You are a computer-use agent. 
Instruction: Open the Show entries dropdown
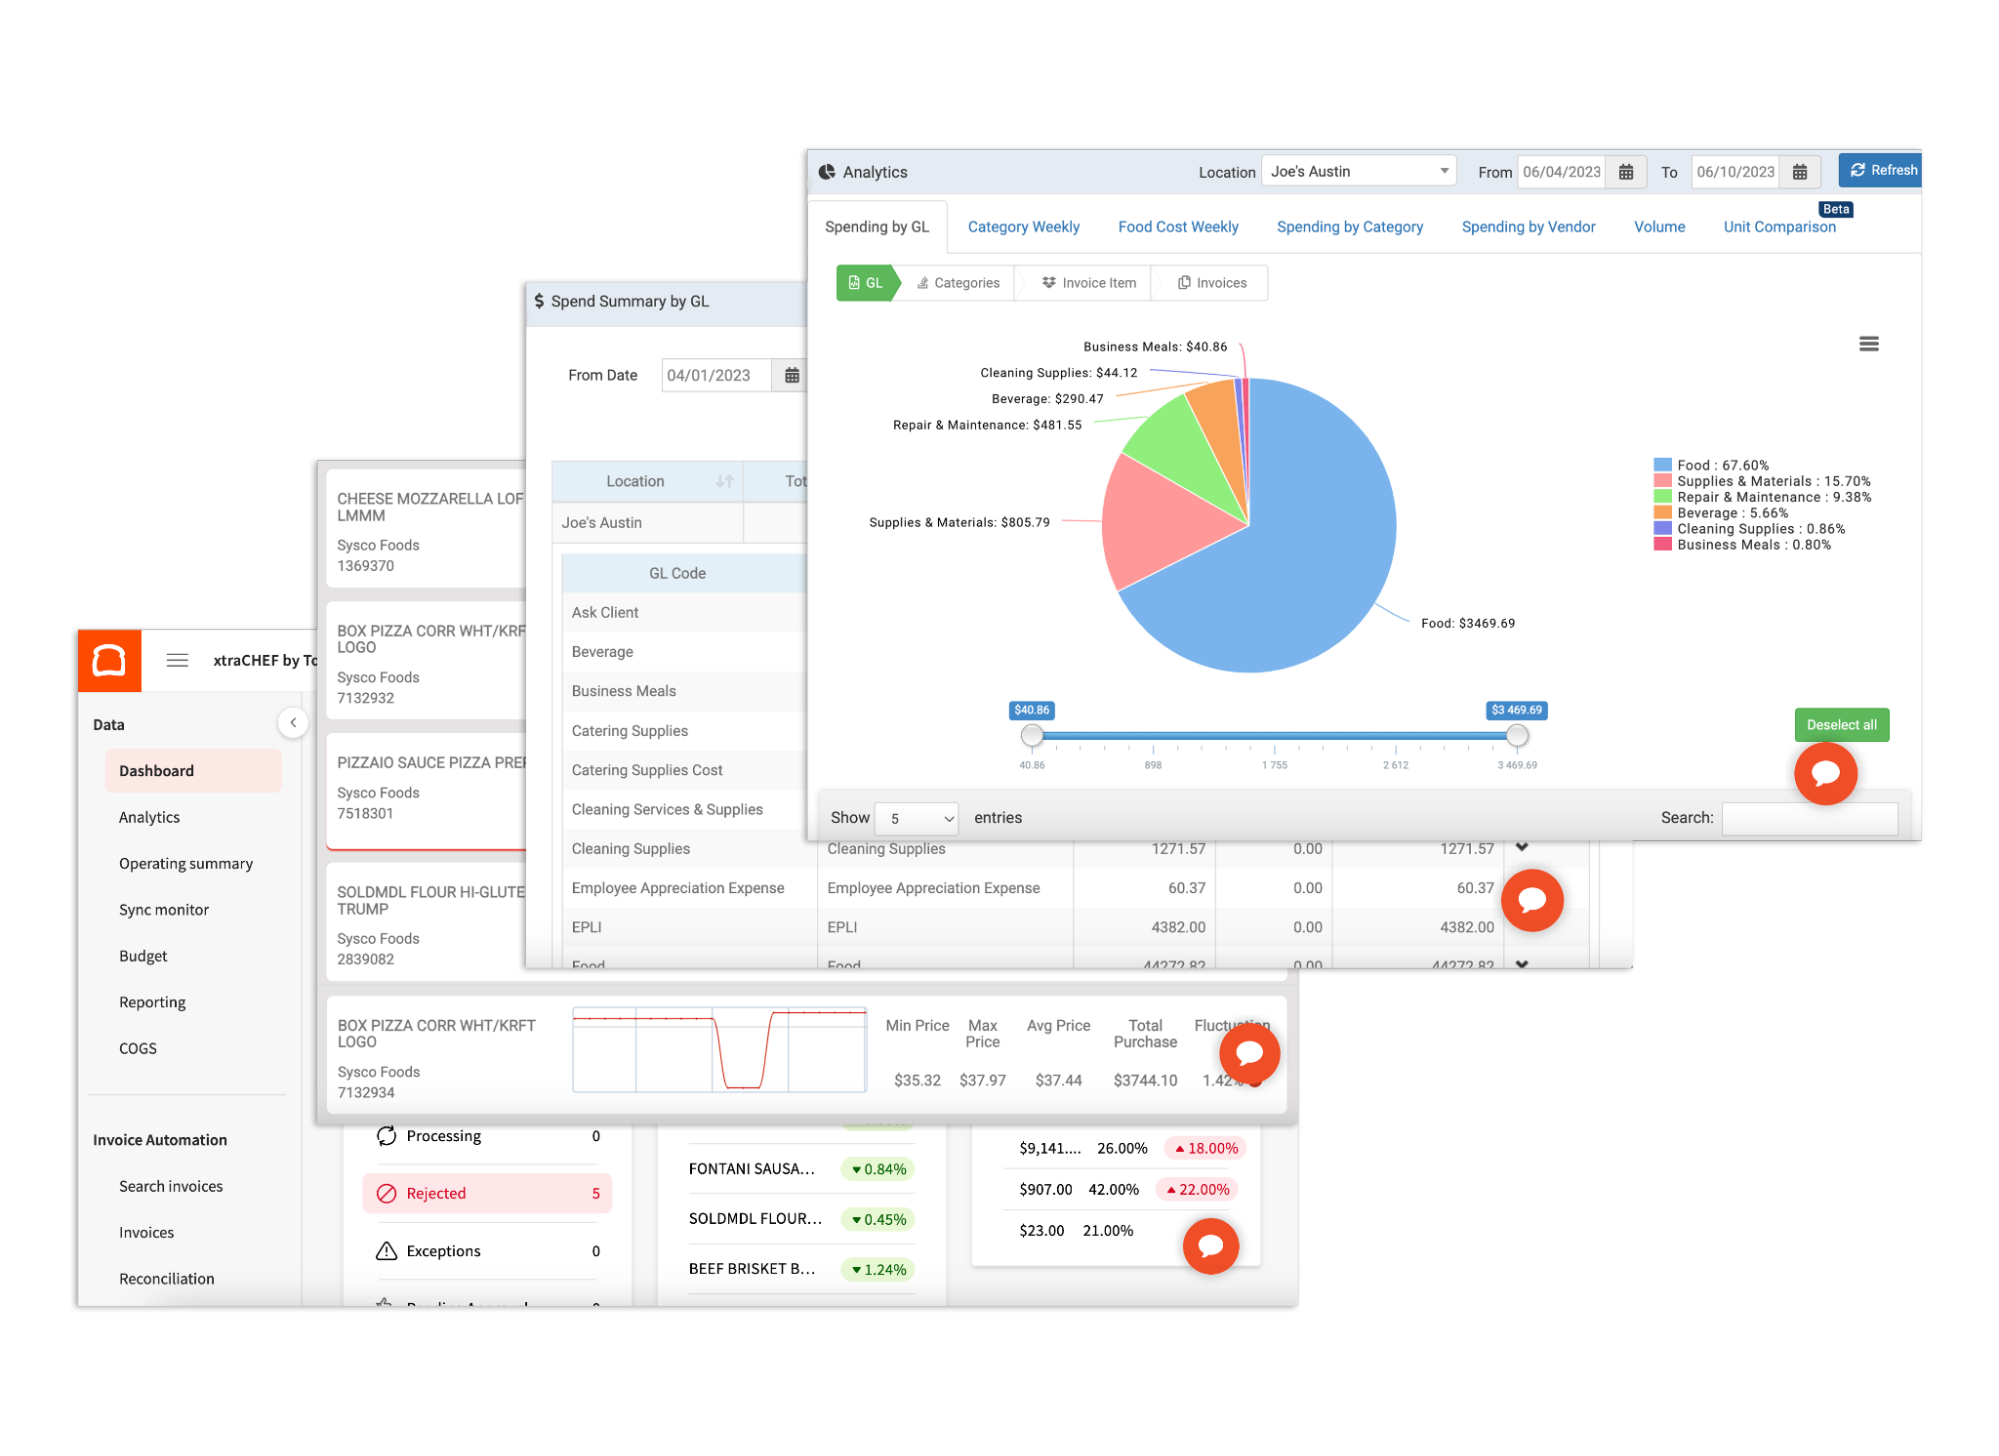(x=915, y=818)
